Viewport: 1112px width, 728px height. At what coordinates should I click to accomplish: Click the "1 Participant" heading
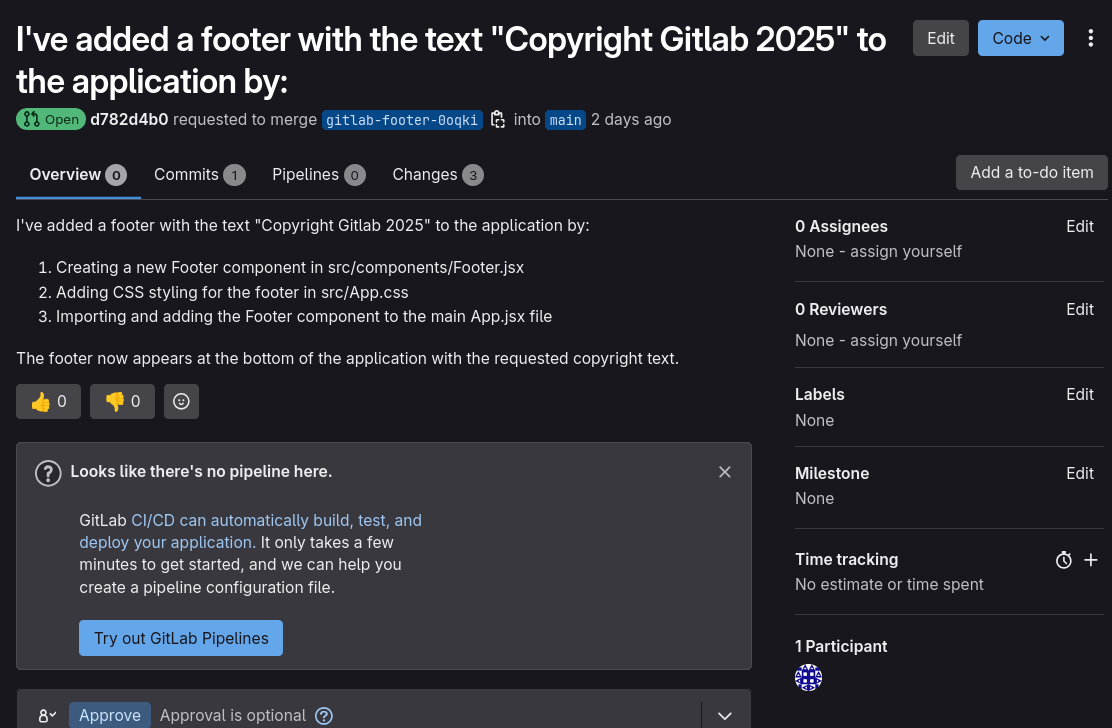841,646
